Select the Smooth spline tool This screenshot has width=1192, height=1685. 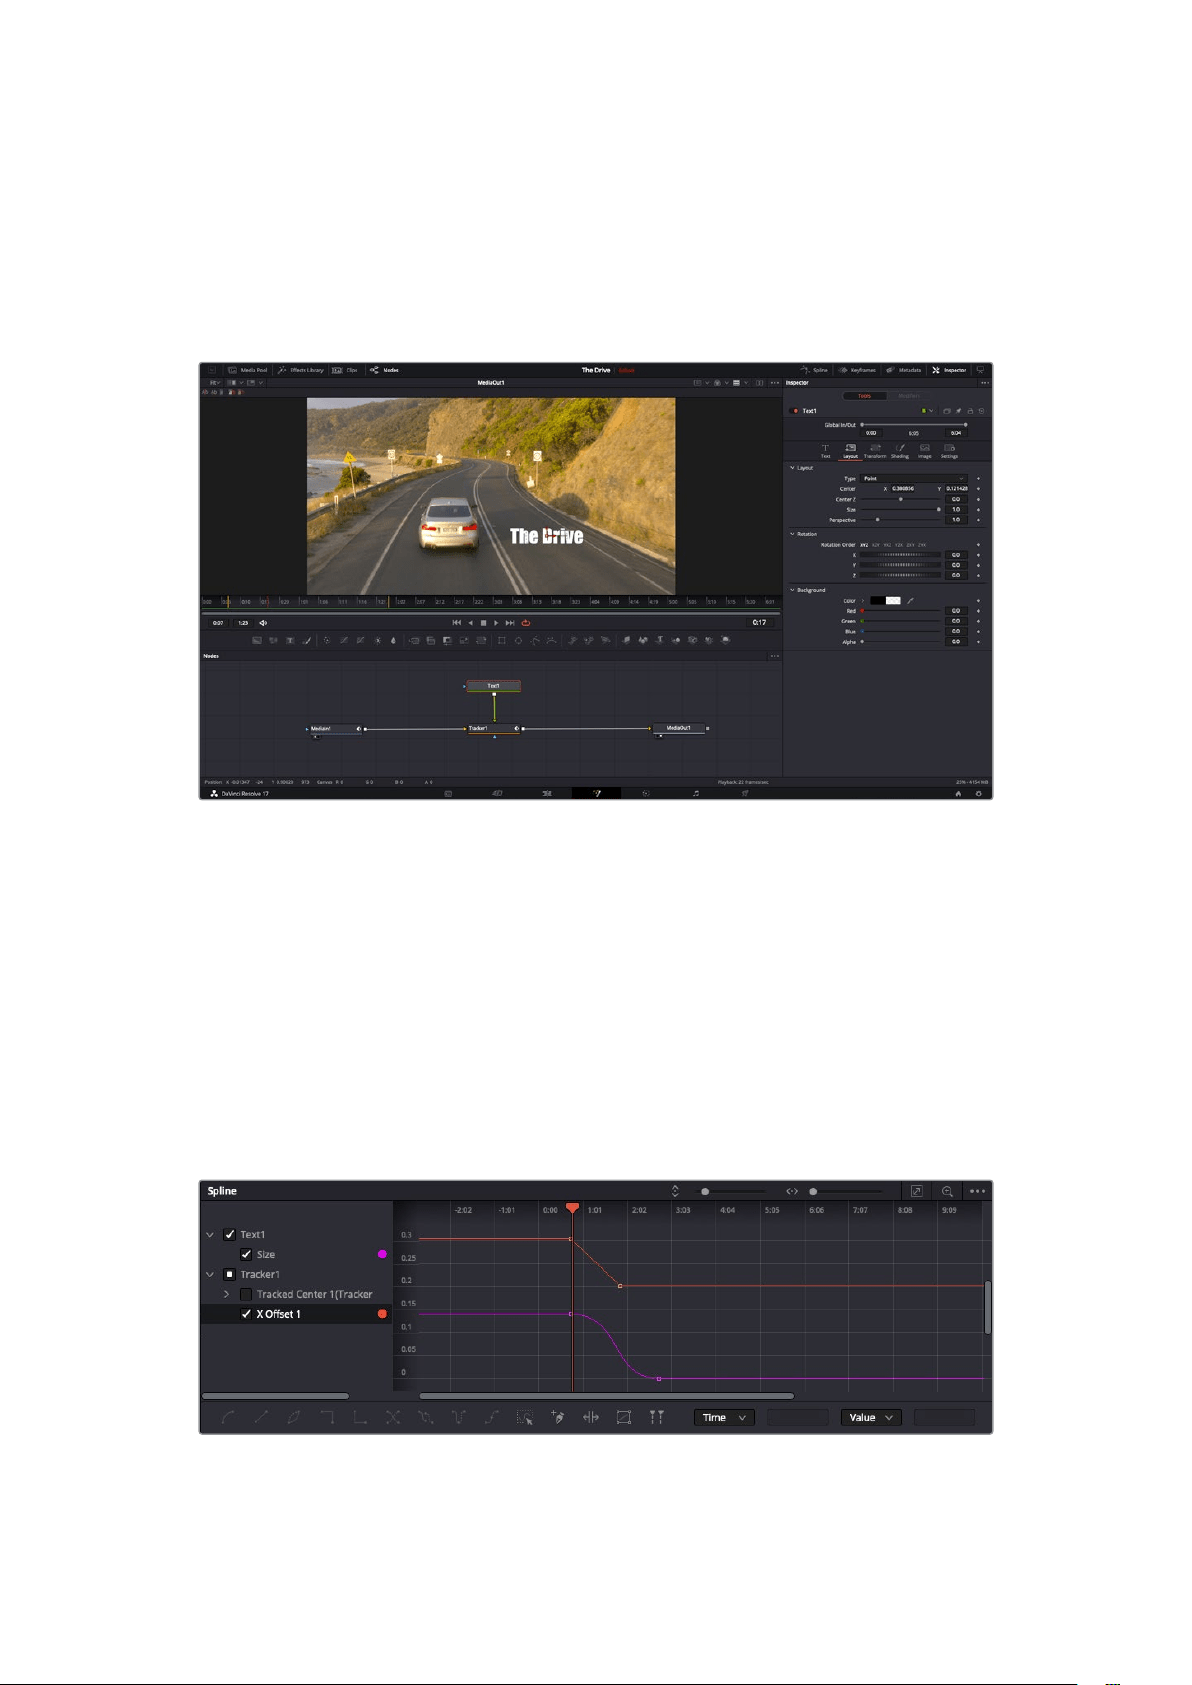click(x=228, y=1417)
